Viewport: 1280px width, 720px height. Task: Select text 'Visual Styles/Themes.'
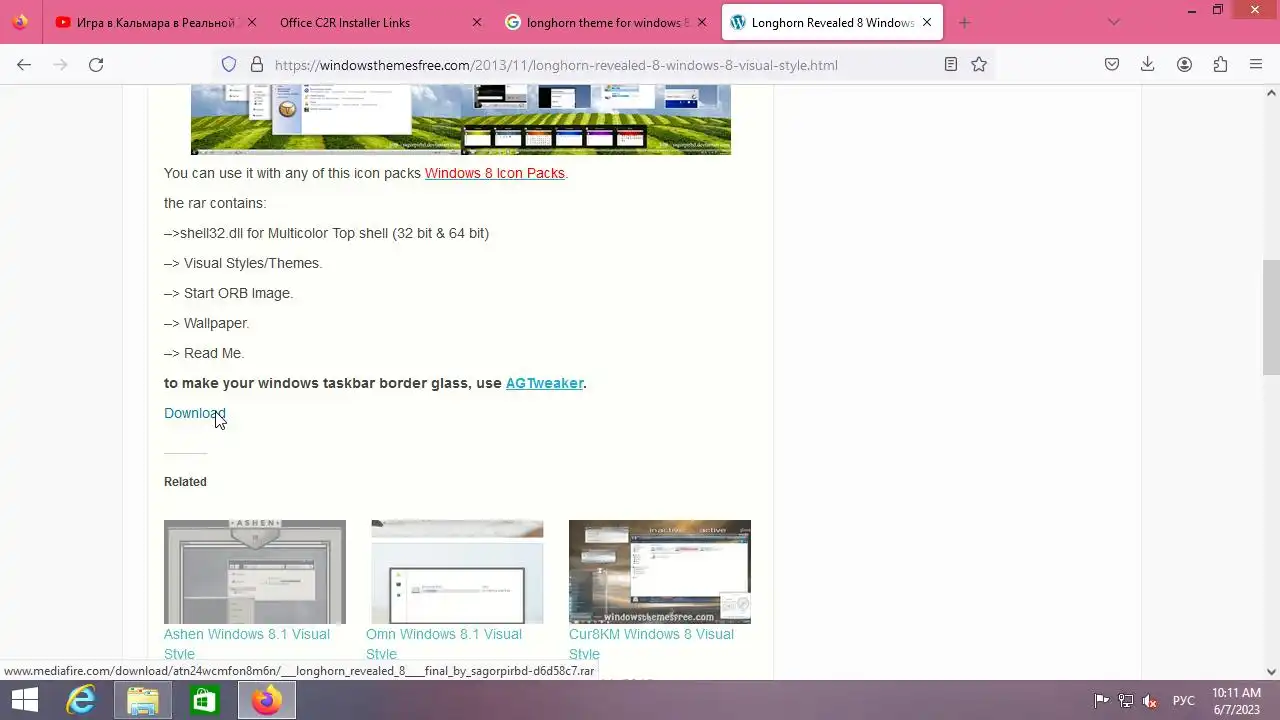pos(253,263)
